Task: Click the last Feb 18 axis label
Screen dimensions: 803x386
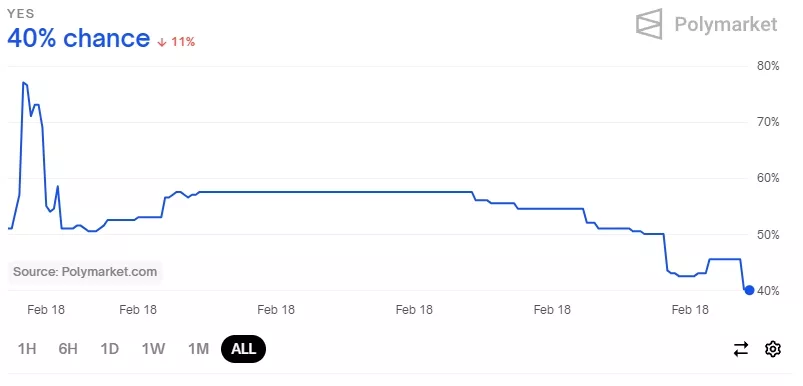Action: 690,310
